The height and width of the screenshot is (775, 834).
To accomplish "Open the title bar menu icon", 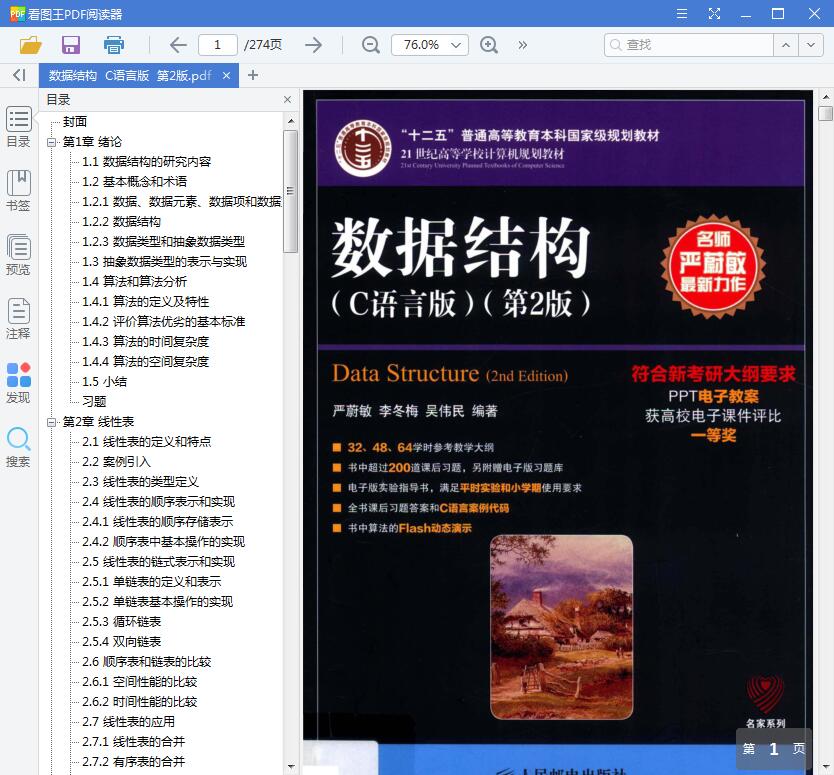I will click(x=681, y=14).
